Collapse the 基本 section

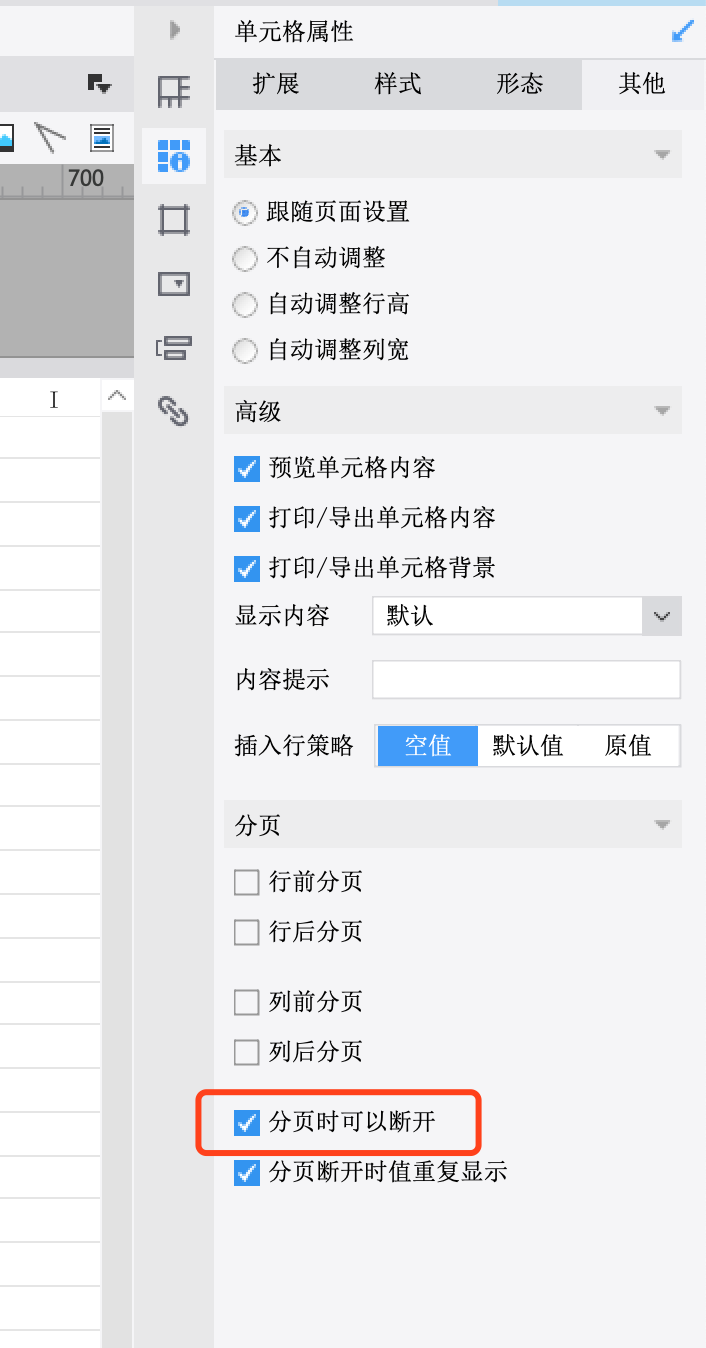[661, 156]
